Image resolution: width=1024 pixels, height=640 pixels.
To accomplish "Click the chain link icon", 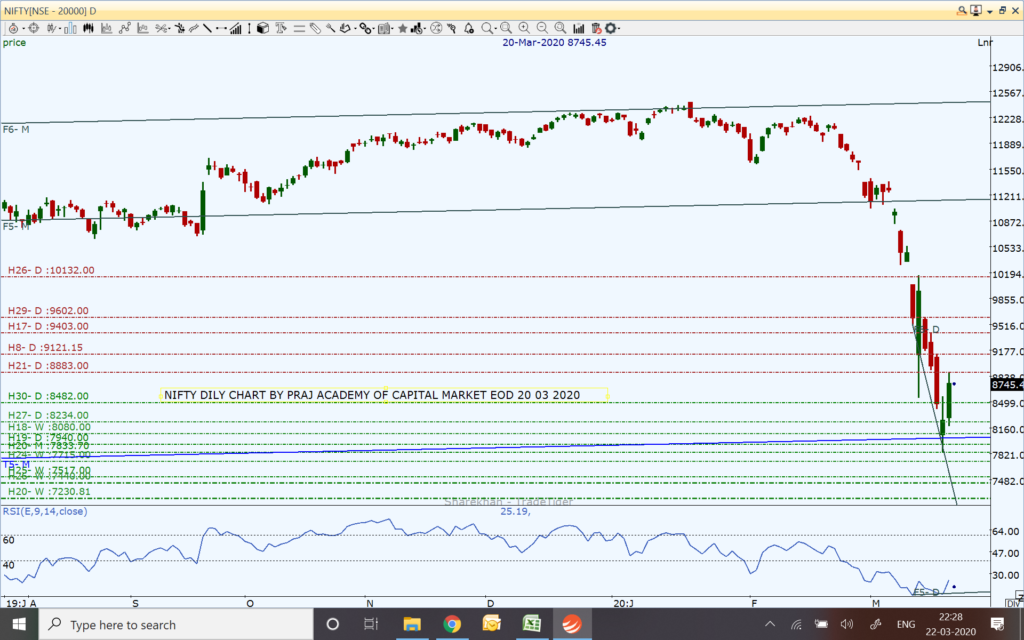I will pos(366,28).
